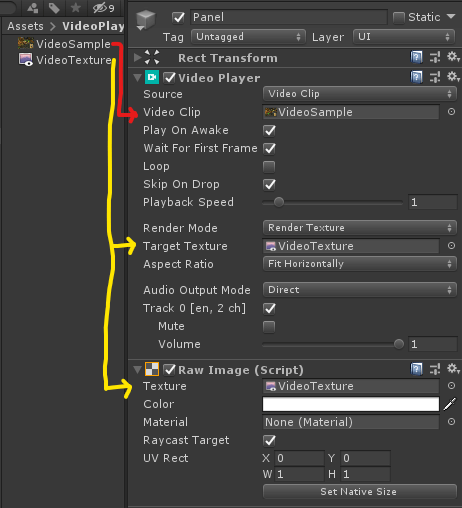Toggle the Static checkbox
This screenshot has height=508, width=462.
[399, 17]
